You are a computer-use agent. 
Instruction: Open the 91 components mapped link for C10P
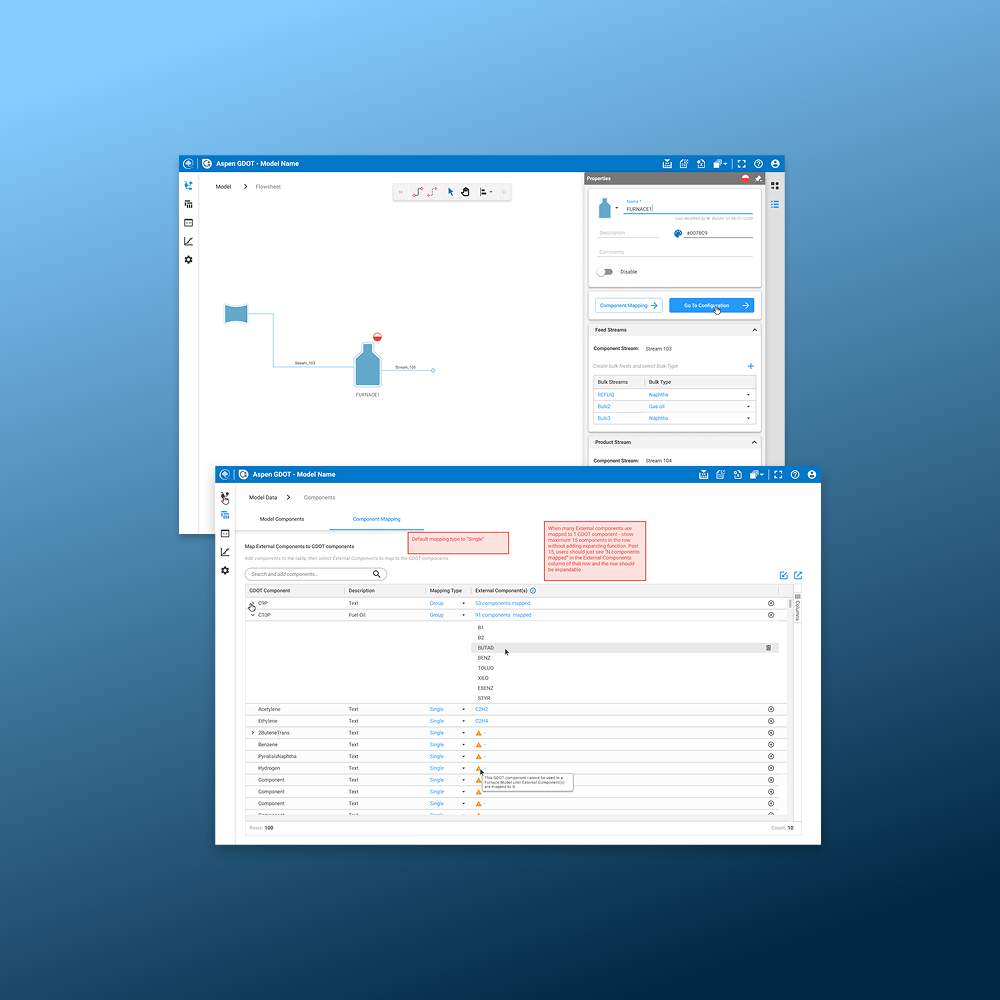502,615
